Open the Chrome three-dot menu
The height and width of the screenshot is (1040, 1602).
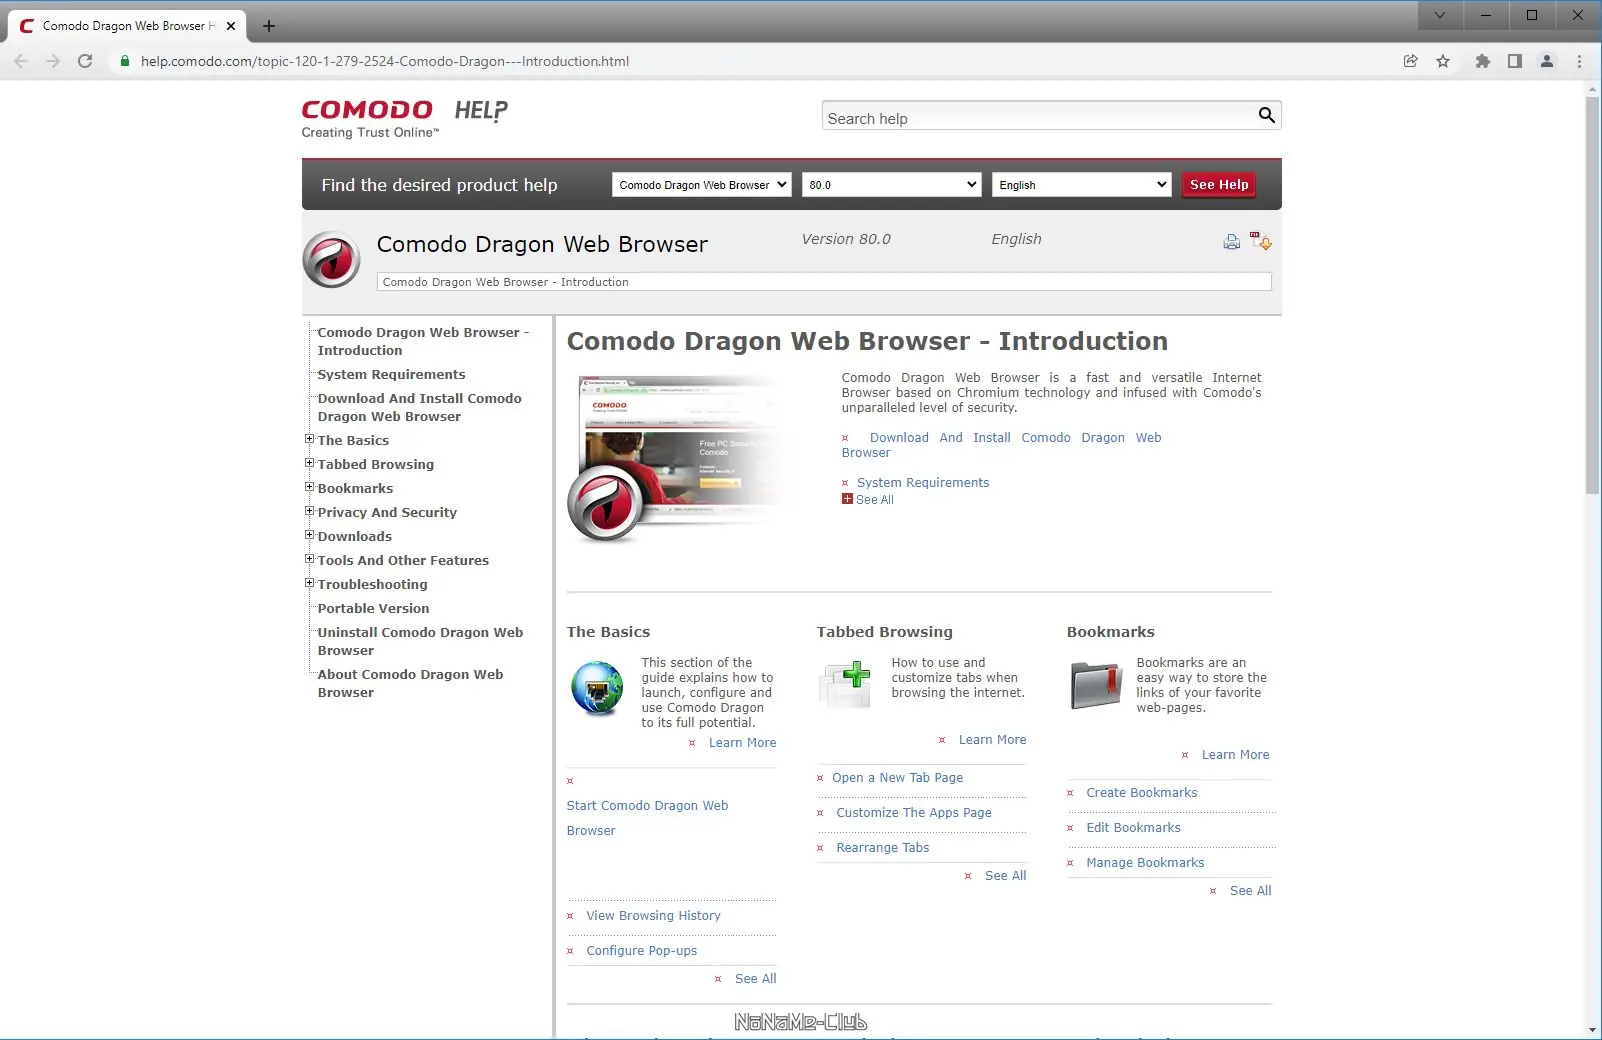tap(1580, 61)
